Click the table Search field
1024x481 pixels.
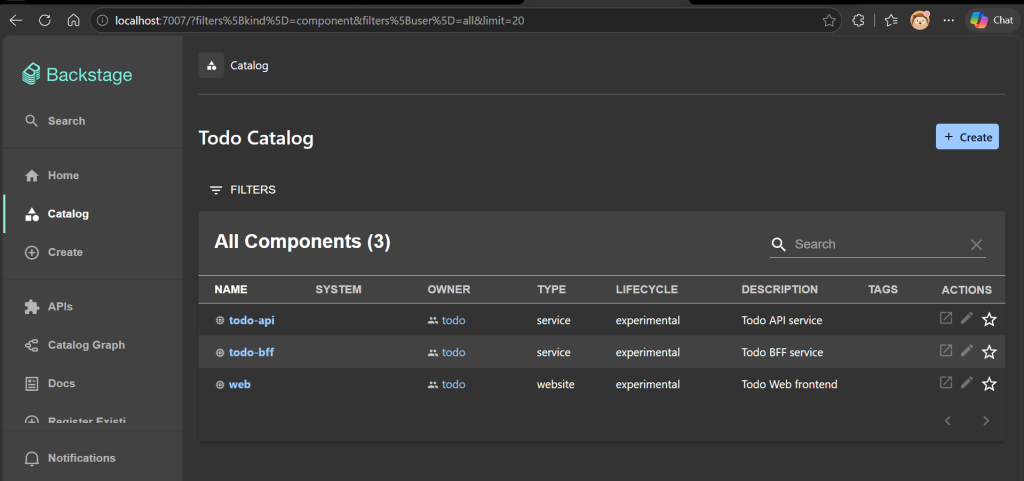click(x=877, y=244)
